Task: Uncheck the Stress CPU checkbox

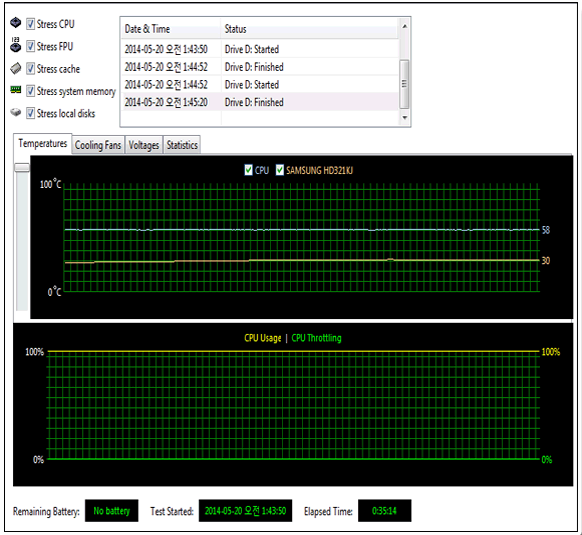Action: point(30,25)
